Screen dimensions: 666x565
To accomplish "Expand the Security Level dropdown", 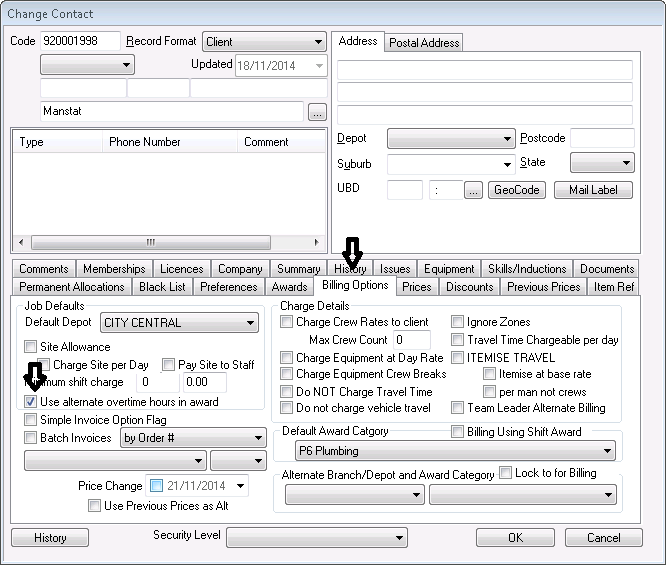I will click(399, 538).
